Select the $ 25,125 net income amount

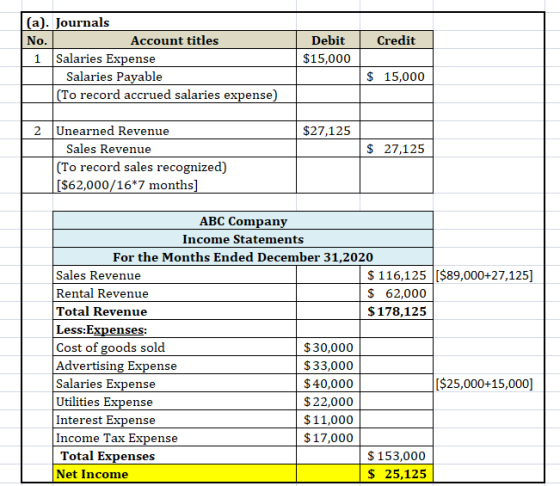pyautogui.click(x=396, y=474)
